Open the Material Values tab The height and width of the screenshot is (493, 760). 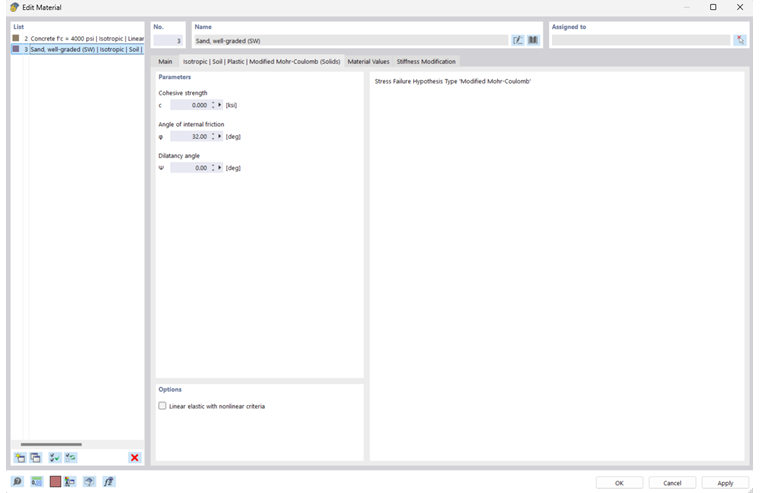(x=368, y=62)
